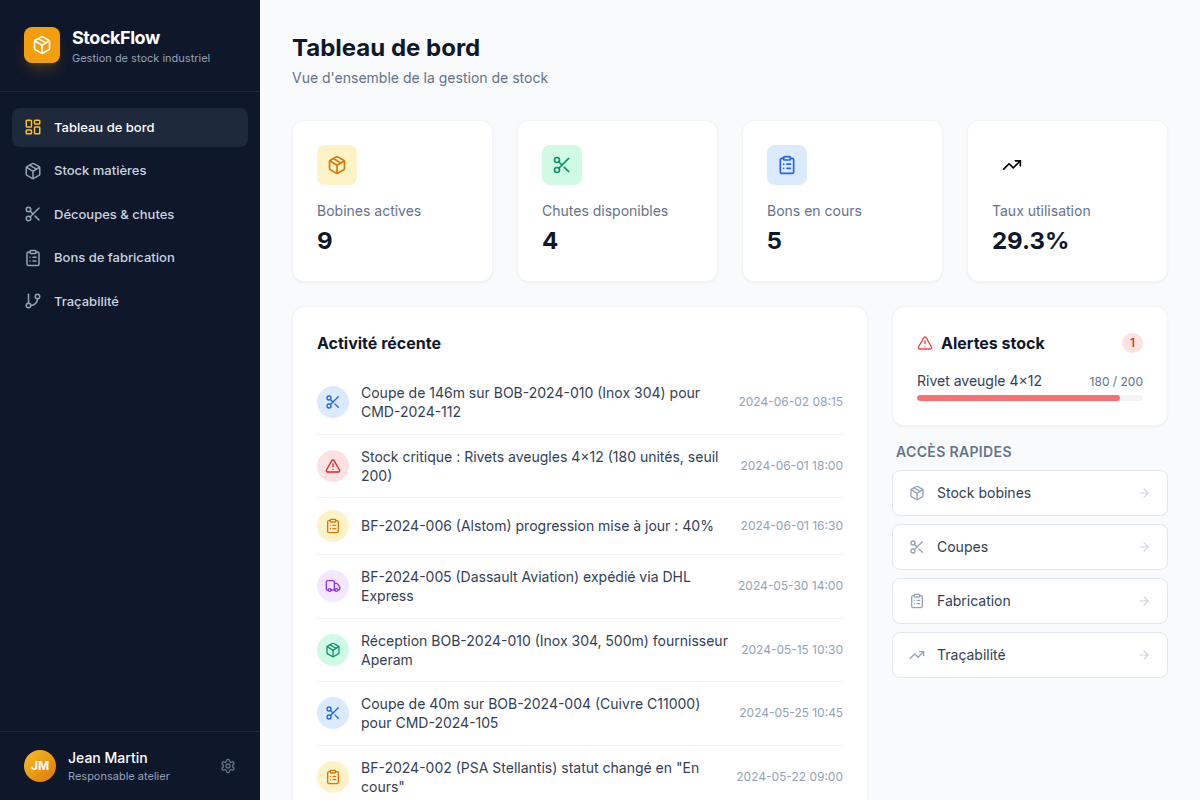
Task: Click 'Coupe de 40m sur BOB-2024-004' text
Action: point(530,713)
